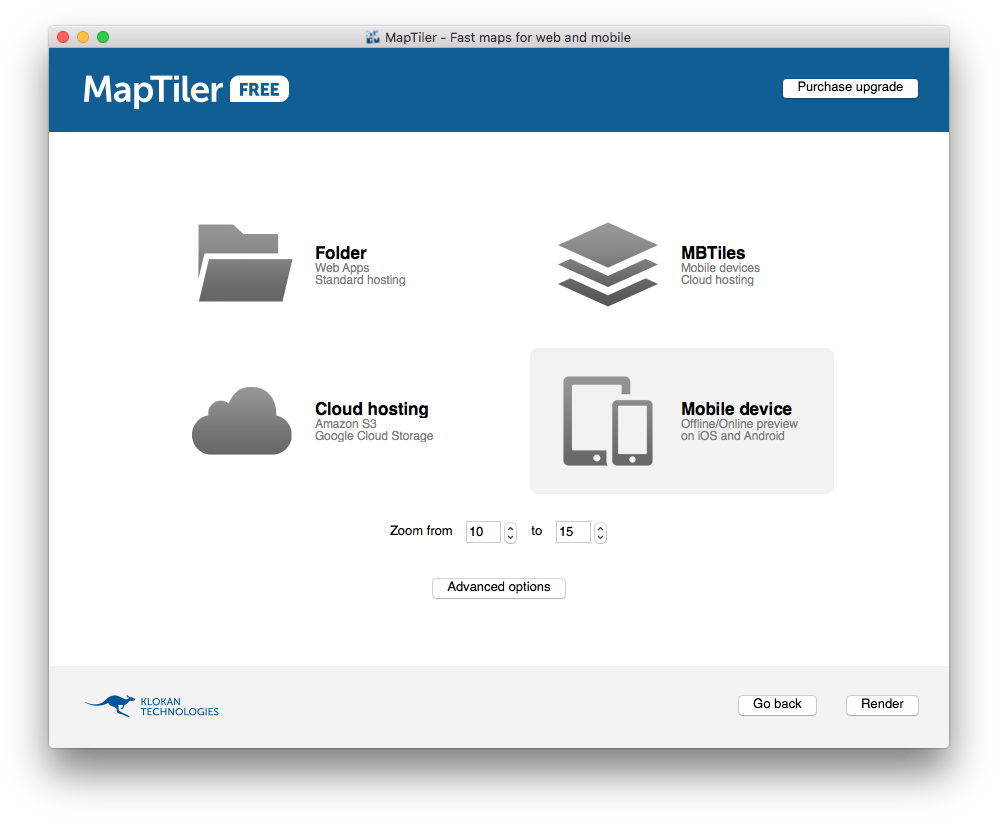Click the MapTiler FREE logo
The height and width of the screenshot is (821, 997).
click(186, 90)
